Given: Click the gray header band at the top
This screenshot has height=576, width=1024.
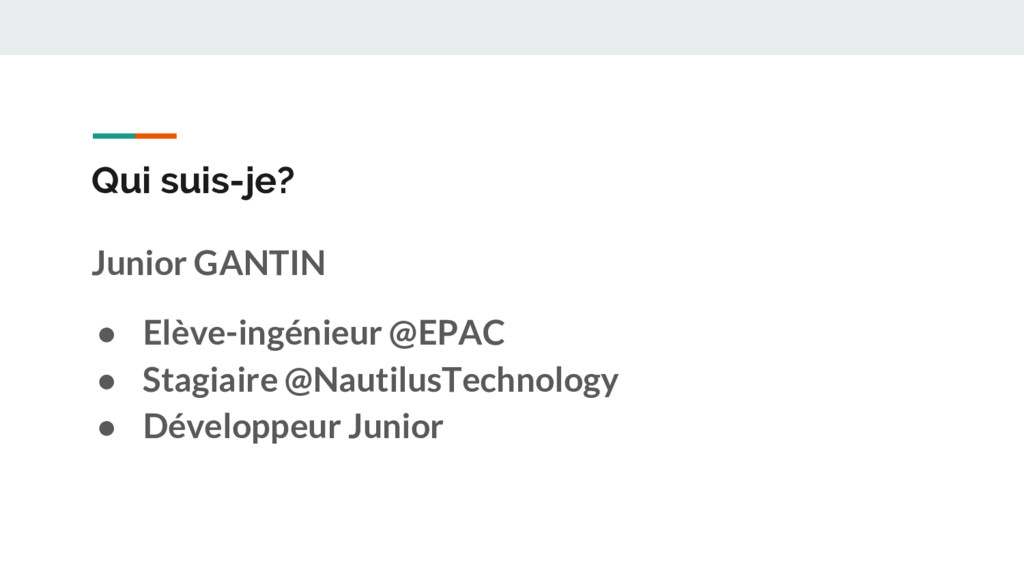Looking at the screenshot, I should click(512, 27).
